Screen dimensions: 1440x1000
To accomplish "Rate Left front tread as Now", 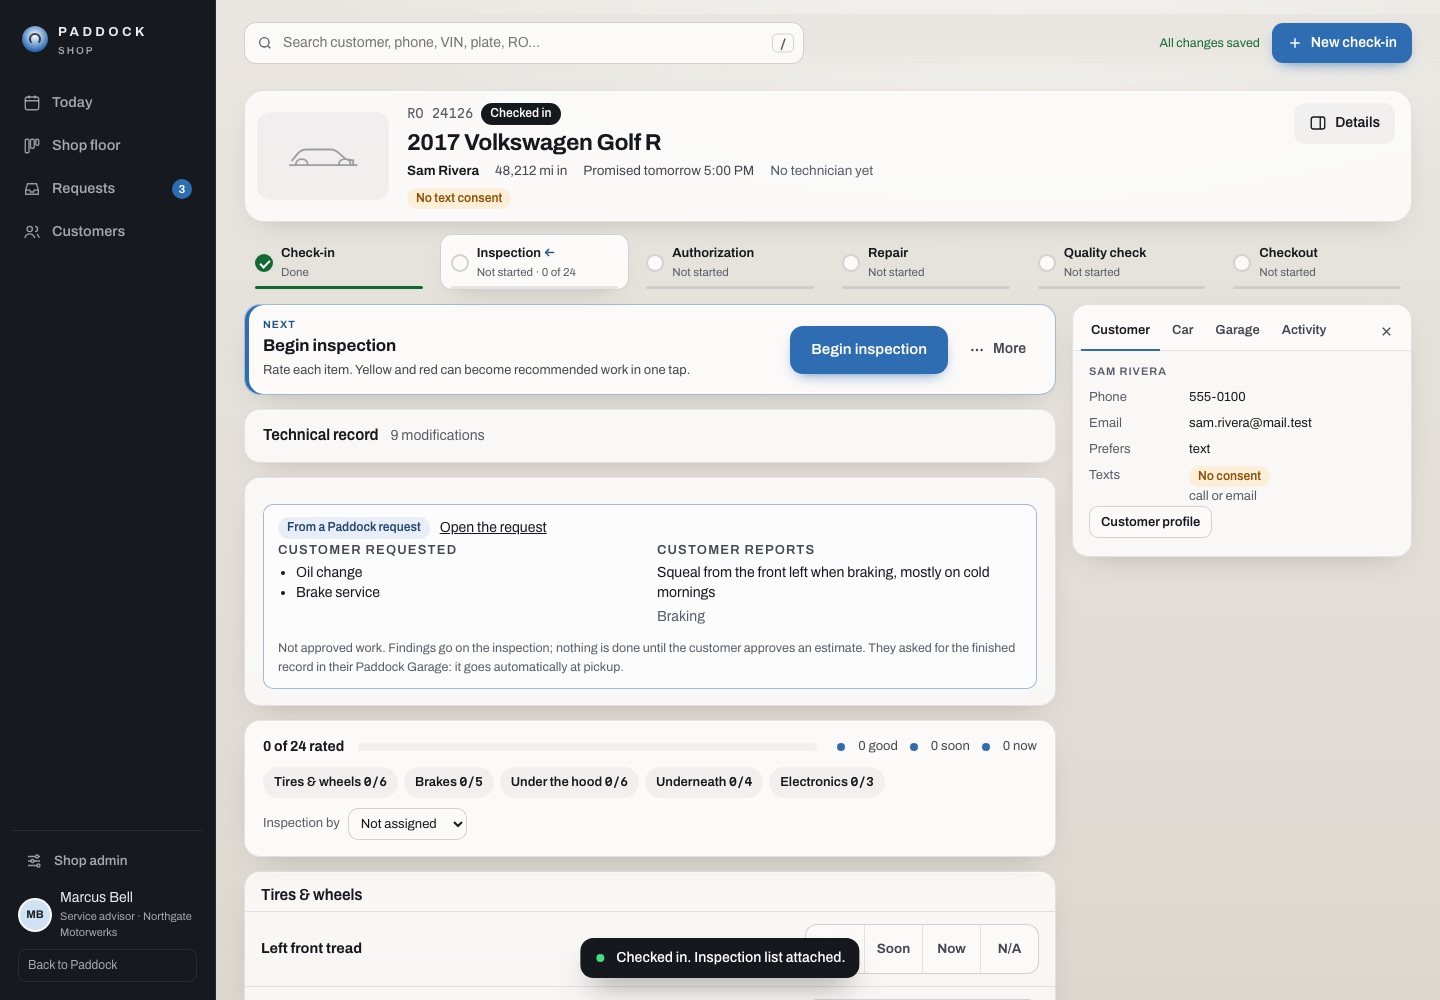I will [x=951, y=949].
